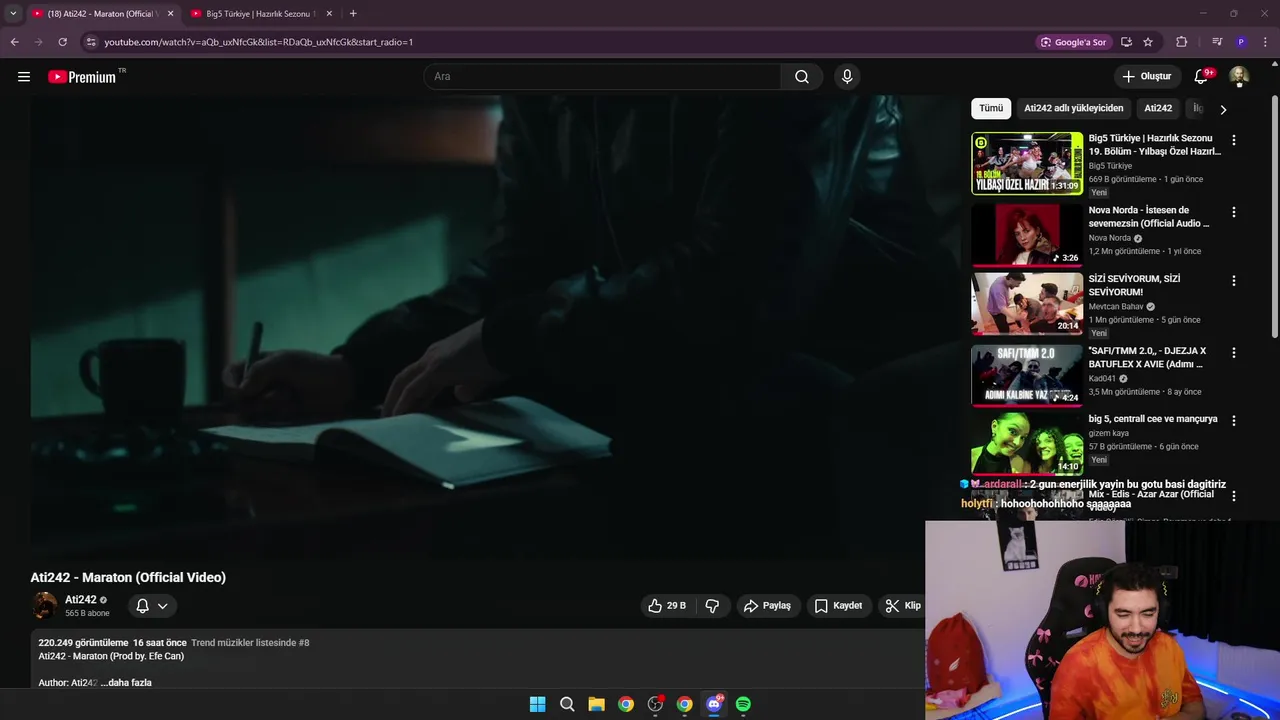Open options for Nova Norda video
Viewport: 1280px width, 720px height.
tap(1234, 212)
